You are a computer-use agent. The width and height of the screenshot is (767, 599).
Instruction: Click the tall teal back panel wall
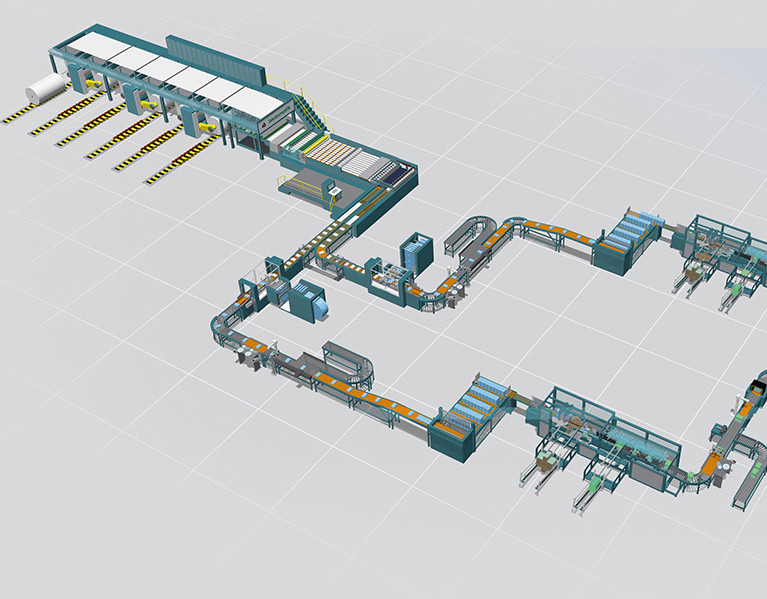tap(215, 61)
